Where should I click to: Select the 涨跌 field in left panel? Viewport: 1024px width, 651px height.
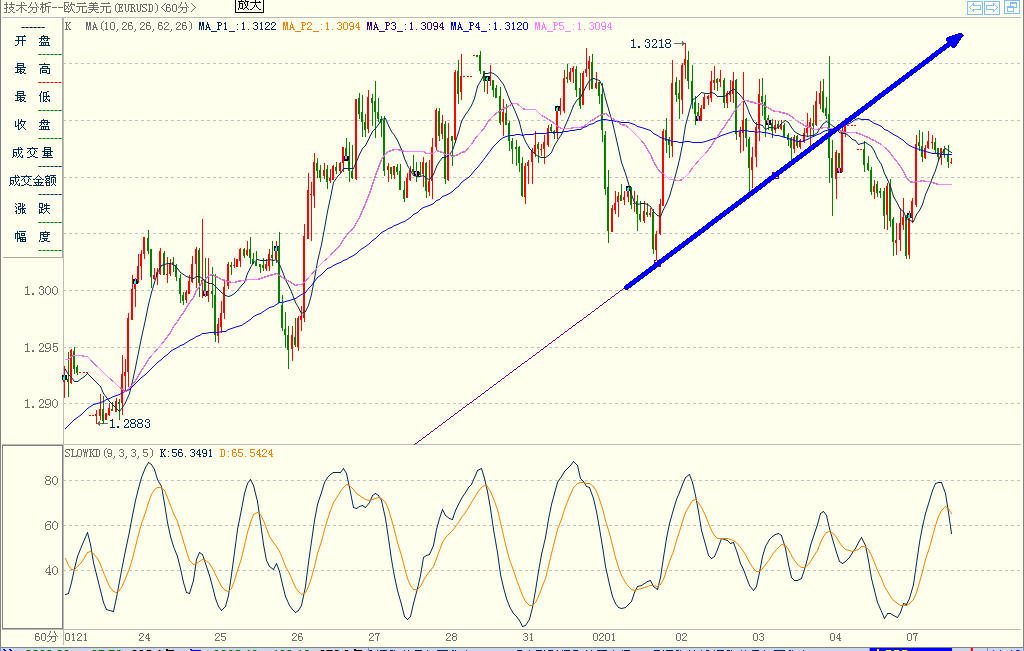[x=33, y=209]
